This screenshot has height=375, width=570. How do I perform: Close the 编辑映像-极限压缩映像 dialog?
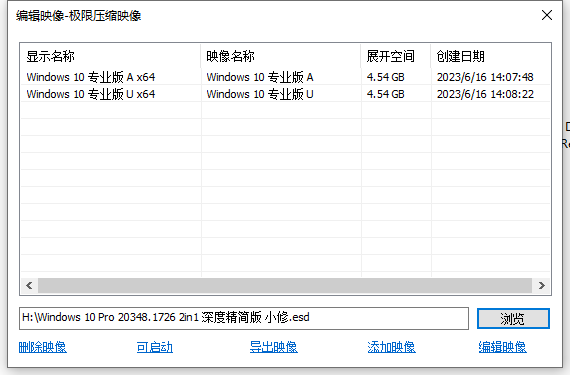pyautogui.click(x=547, y=15)
